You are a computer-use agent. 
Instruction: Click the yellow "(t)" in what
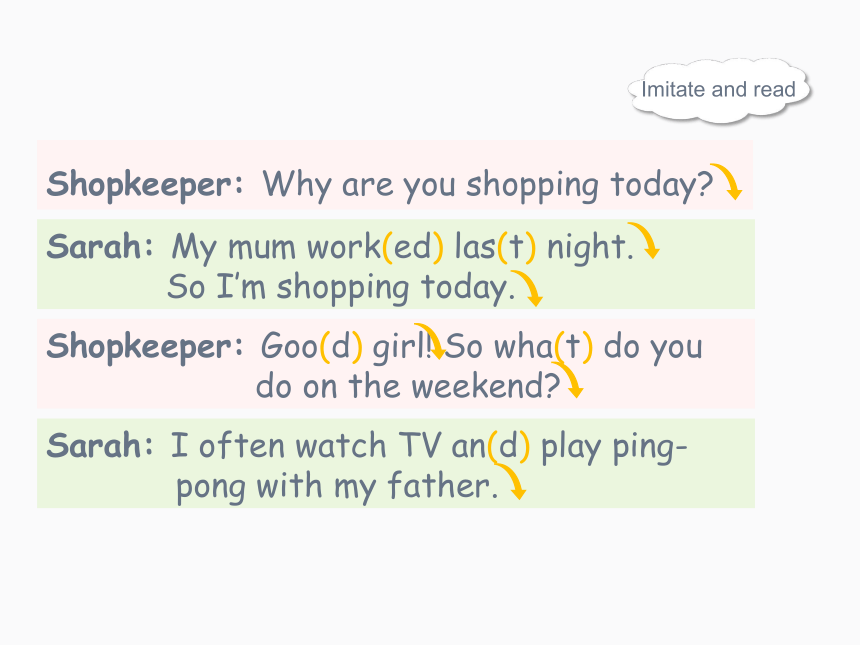click(x=573, y=347)
